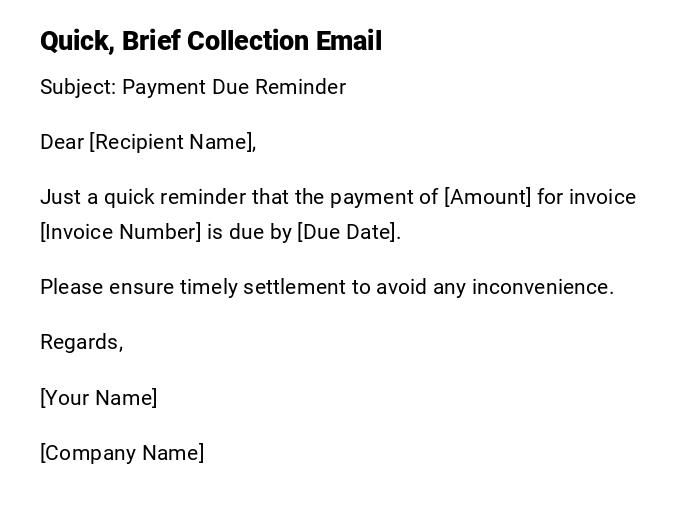Select the [Amount] placeholder
Screen dimensions: 700x515
[x=488, y=197]
